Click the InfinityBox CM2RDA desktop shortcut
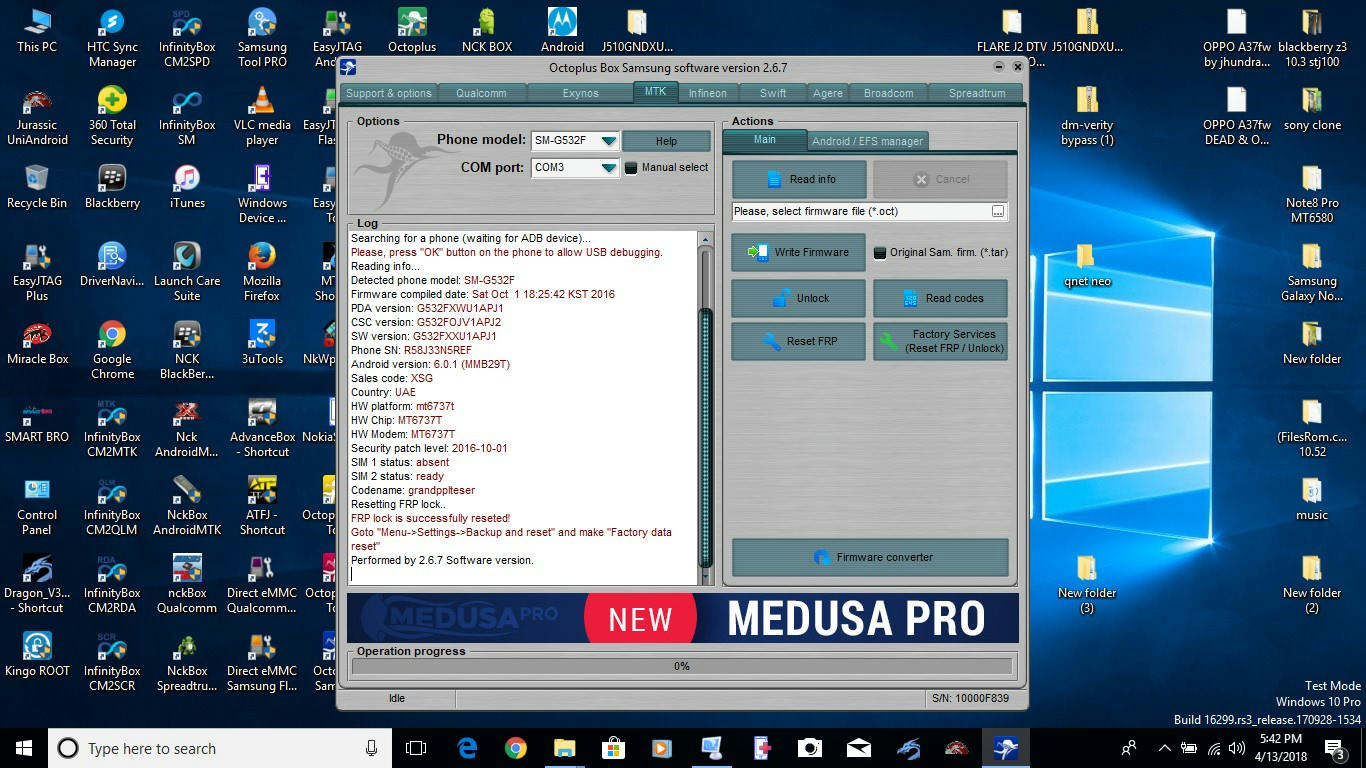Viewport: 1366px width, 768px height. click(112, 585)
